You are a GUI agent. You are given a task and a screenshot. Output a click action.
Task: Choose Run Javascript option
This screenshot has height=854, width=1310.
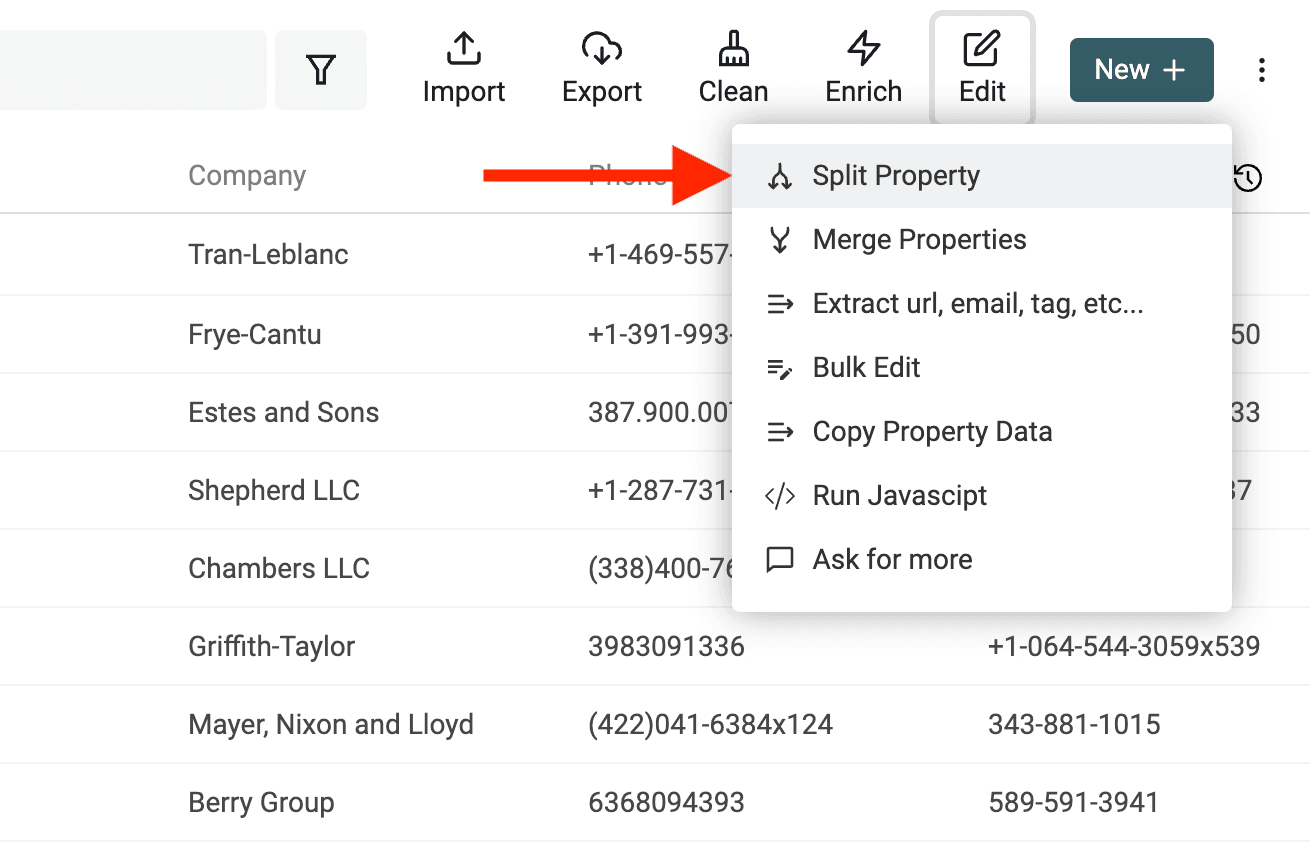click(899, 495)
